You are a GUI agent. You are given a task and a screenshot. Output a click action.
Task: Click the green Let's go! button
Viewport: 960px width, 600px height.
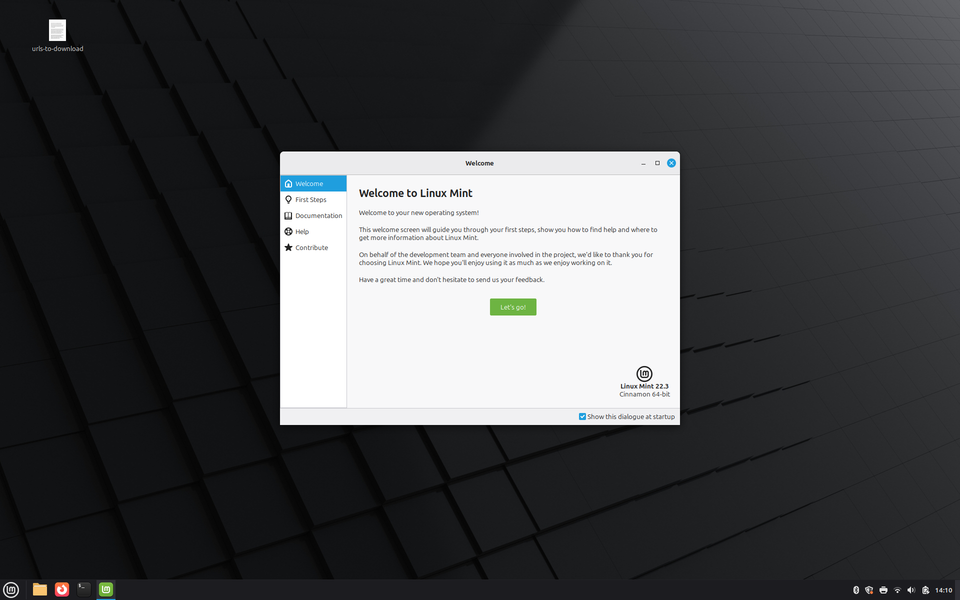[513, 307]
